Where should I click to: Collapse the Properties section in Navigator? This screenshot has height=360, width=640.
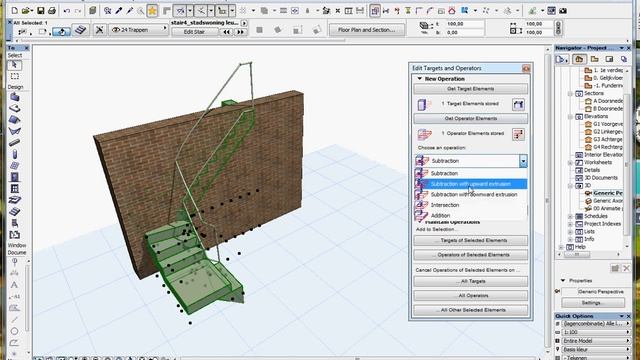click(x=563, y=280)
